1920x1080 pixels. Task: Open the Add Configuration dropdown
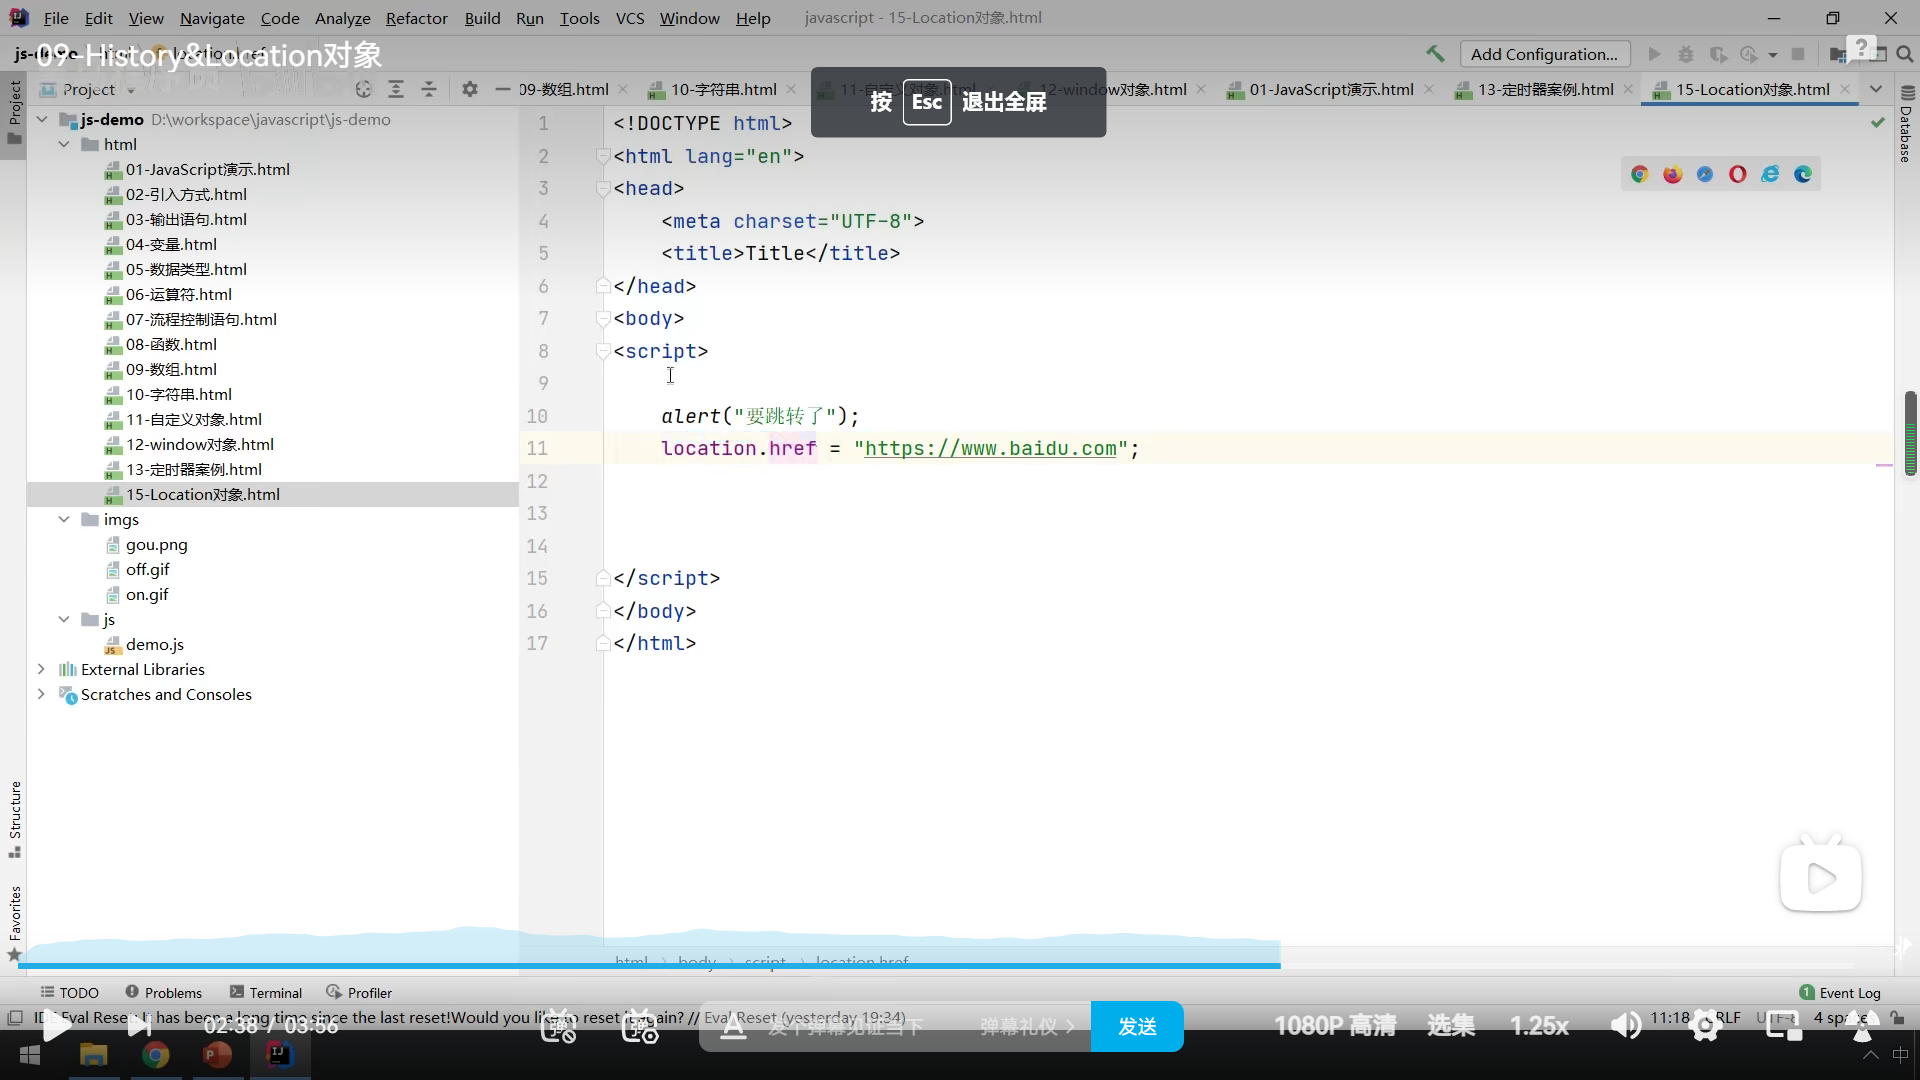(x=1544, y=54)
